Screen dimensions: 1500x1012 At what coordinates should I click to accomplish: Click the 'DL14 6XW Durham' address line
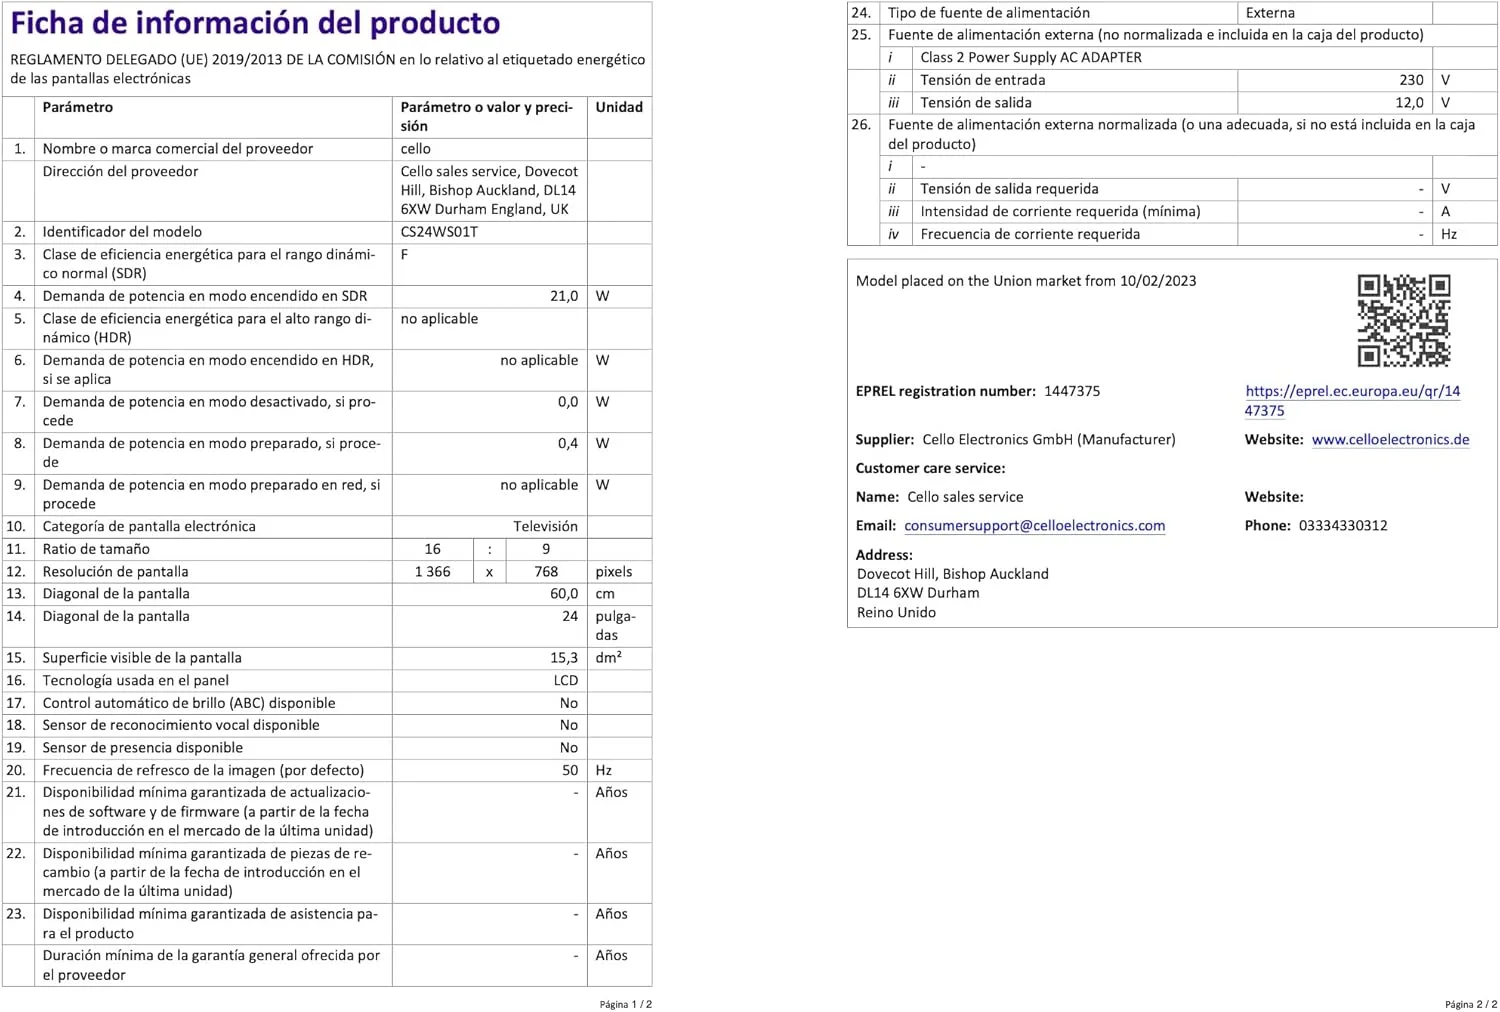[x=918, y=593]
